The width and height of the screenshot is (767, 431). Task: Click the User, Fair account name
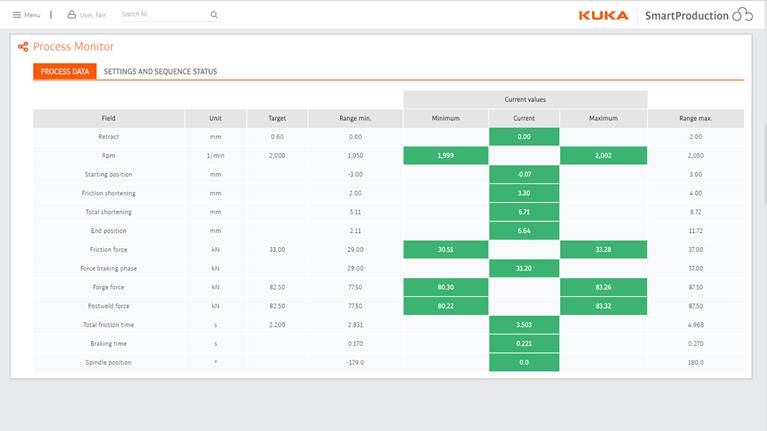pos(95,15)
